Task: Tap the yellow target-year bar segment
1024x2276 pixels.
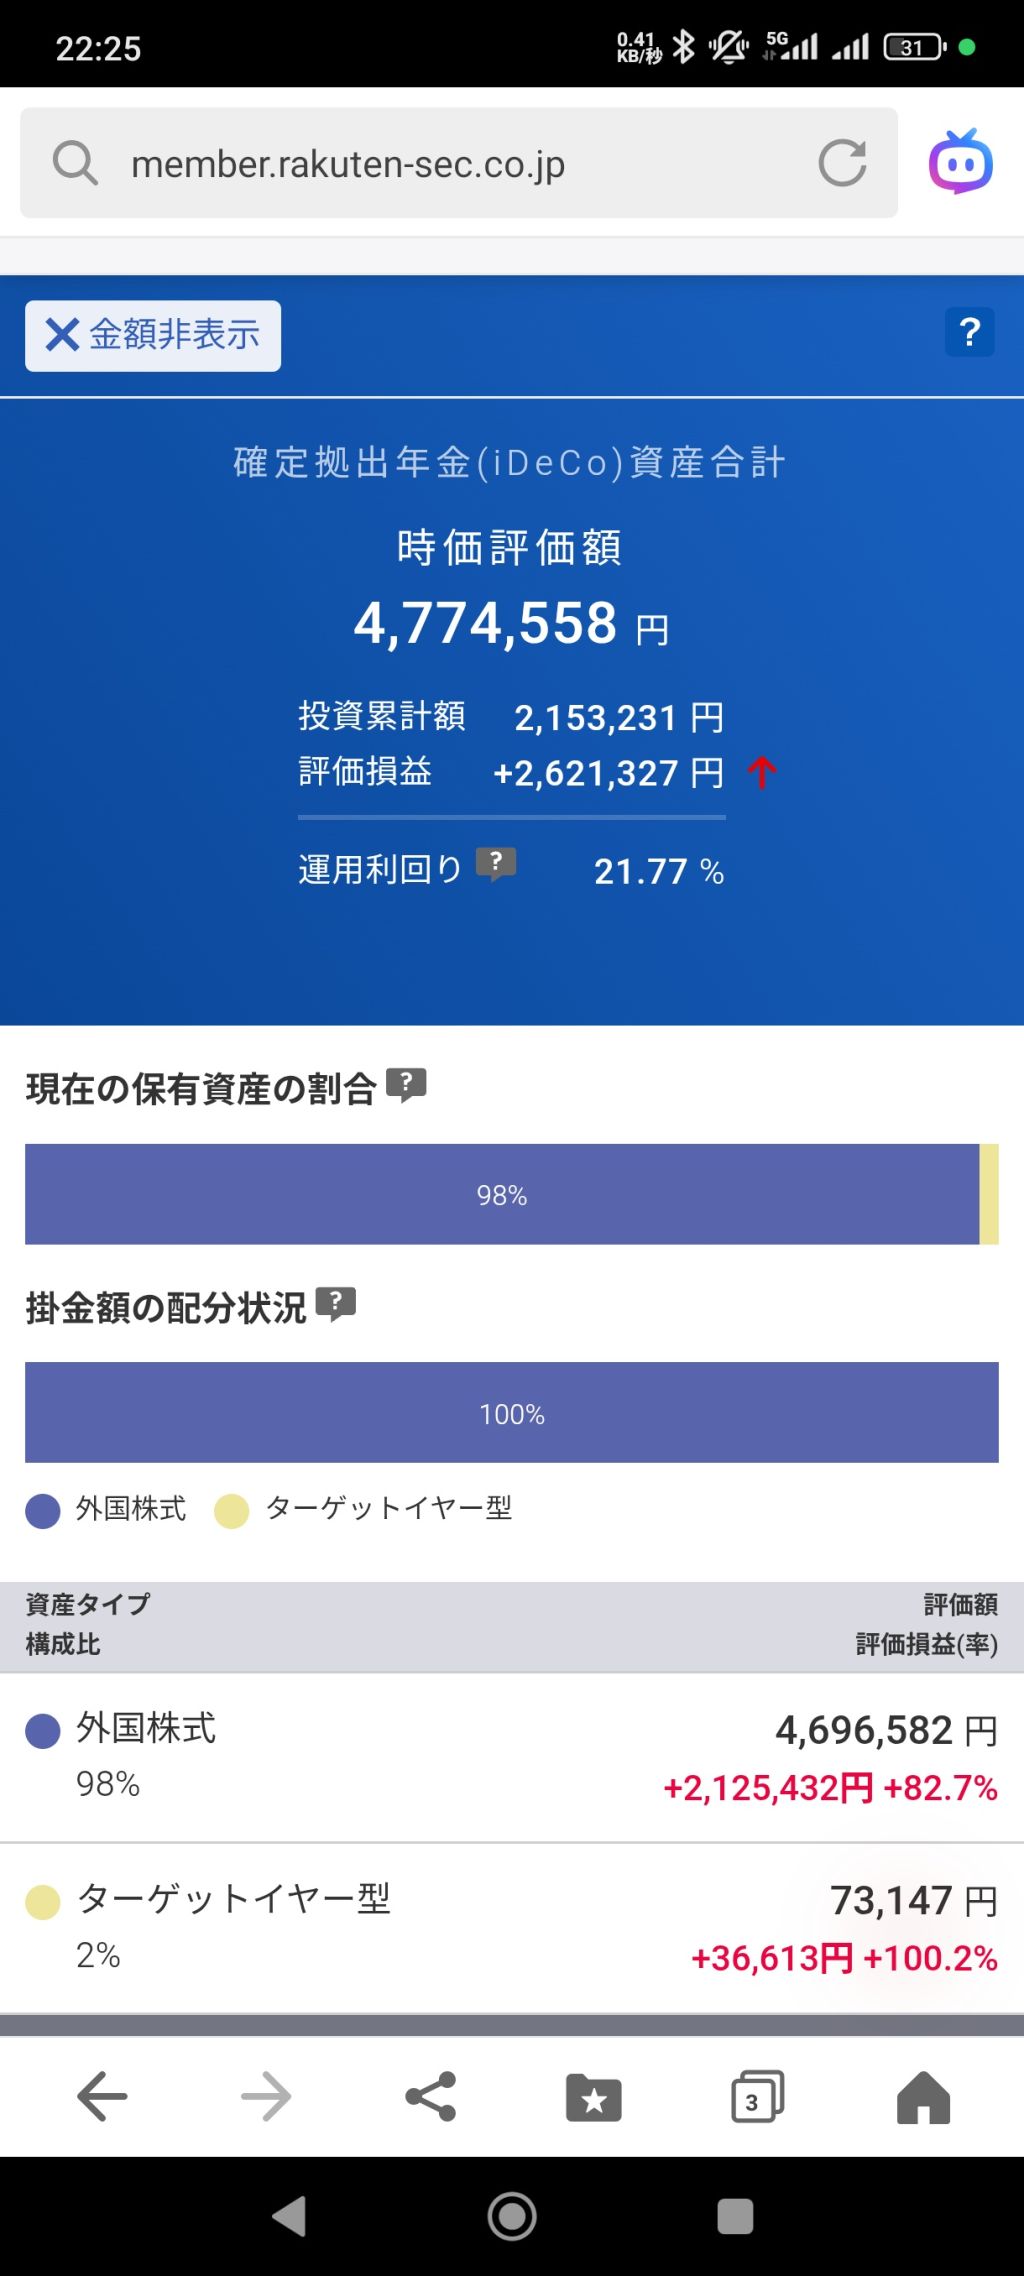Action: [989, 1194]
